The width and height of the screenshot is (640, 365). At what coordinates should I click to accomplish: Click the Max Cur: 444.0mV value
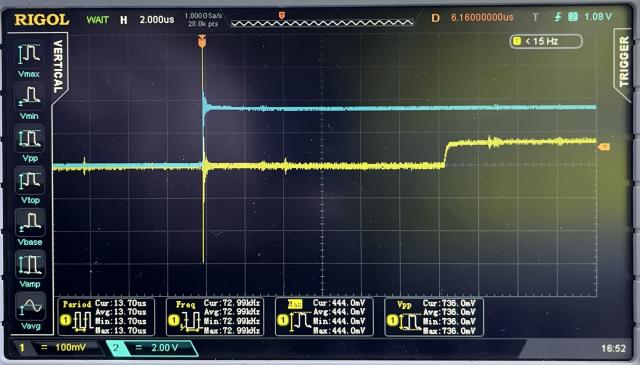click(339, 303)
